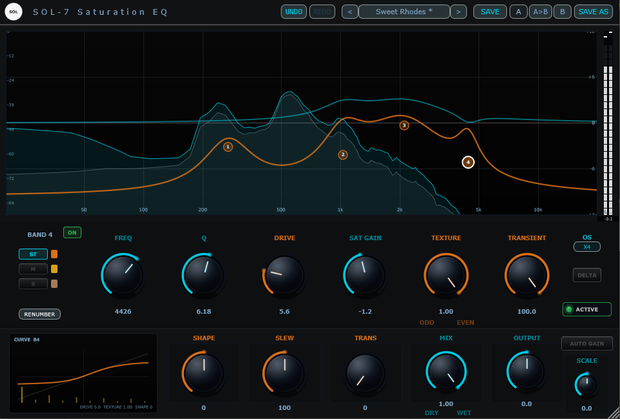This screenshot has height=419, width=620.
Task: Click the SHAPE knob
Action: coord(204,373)
